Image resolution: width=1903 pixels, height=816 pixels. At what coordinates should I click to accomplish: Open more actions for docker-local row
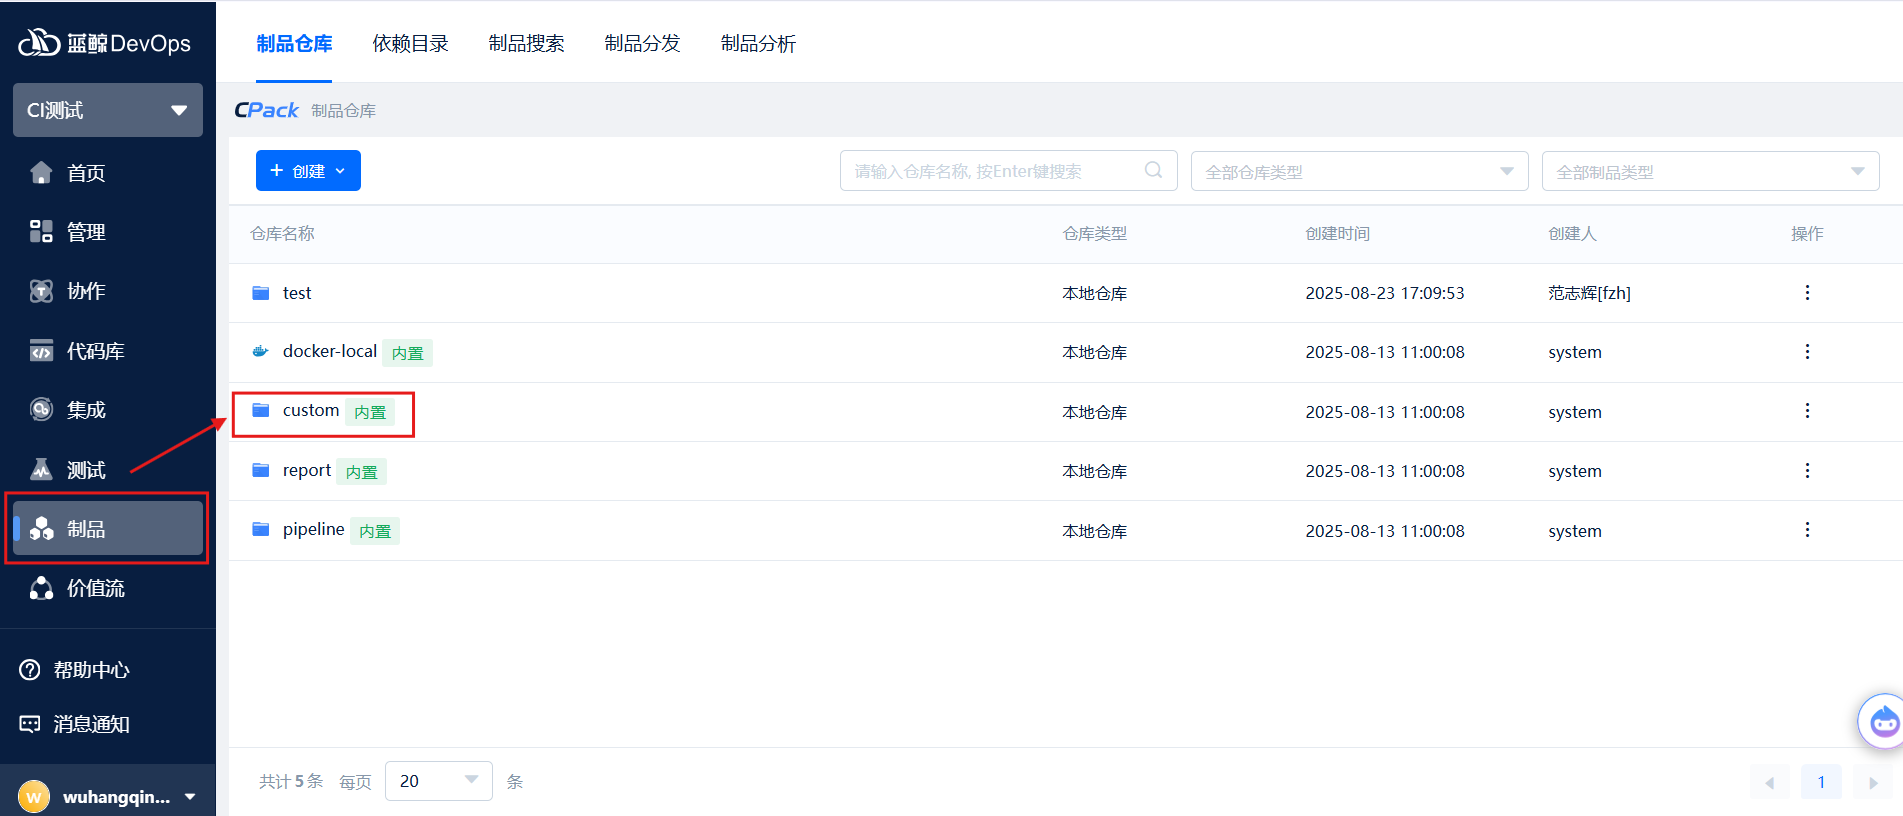(x=1807, y=352)
